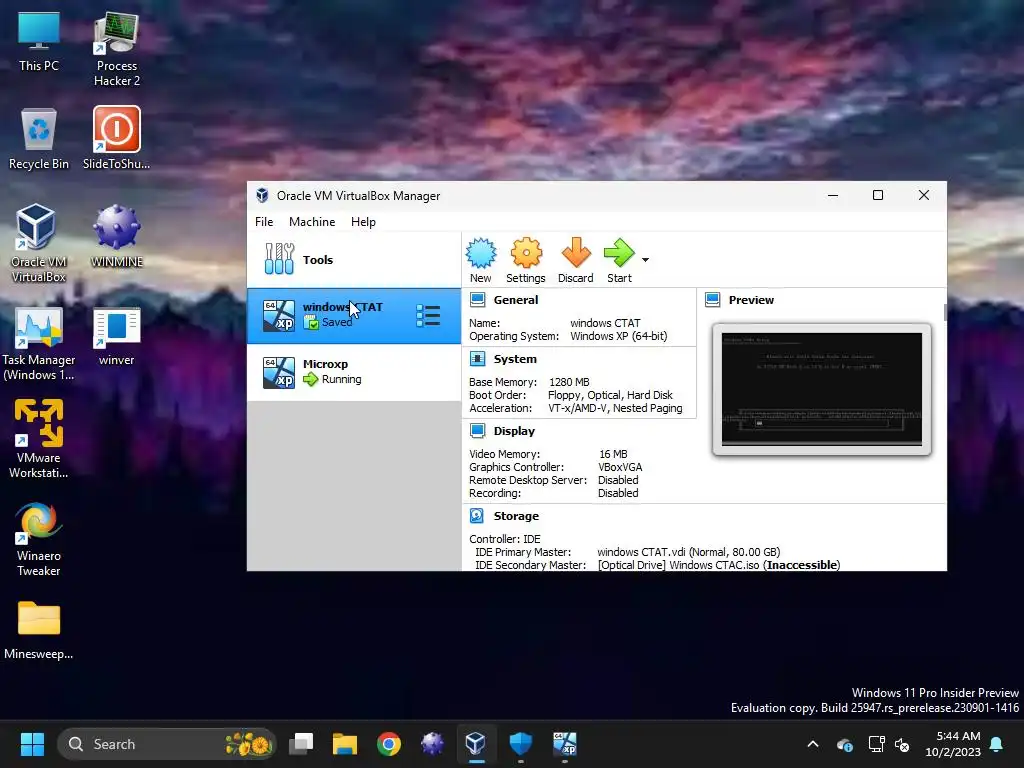Screen dimensions: 1024x768
Task: Click the Storage section header
Action: pyautogui.click(x=516, y=515)
